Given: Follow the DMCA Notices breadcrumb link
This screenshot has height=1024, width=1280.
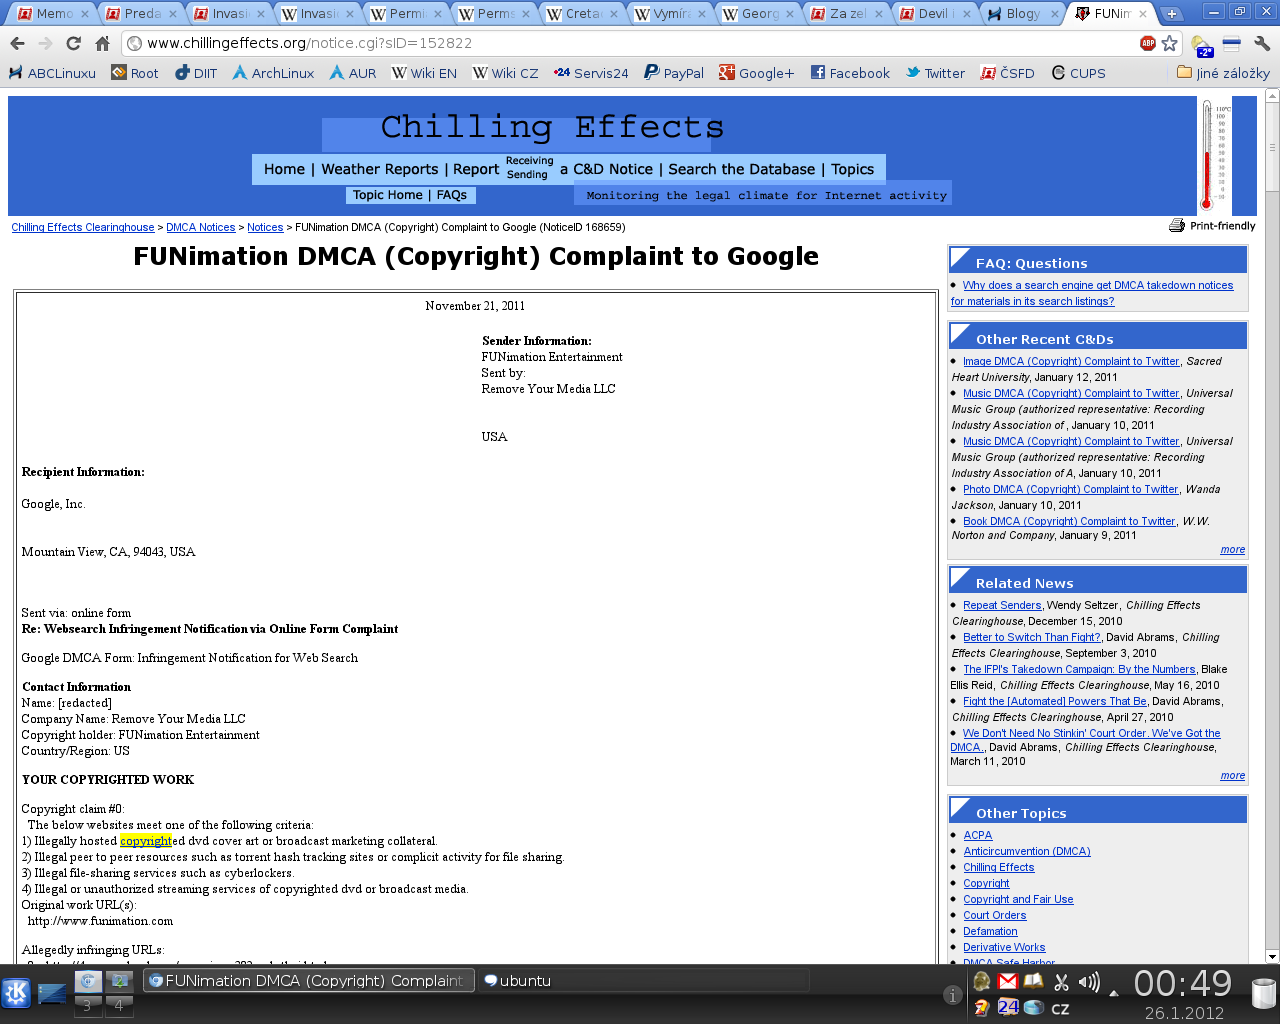Looking at the screenshot, I should [x=200, y=227].
